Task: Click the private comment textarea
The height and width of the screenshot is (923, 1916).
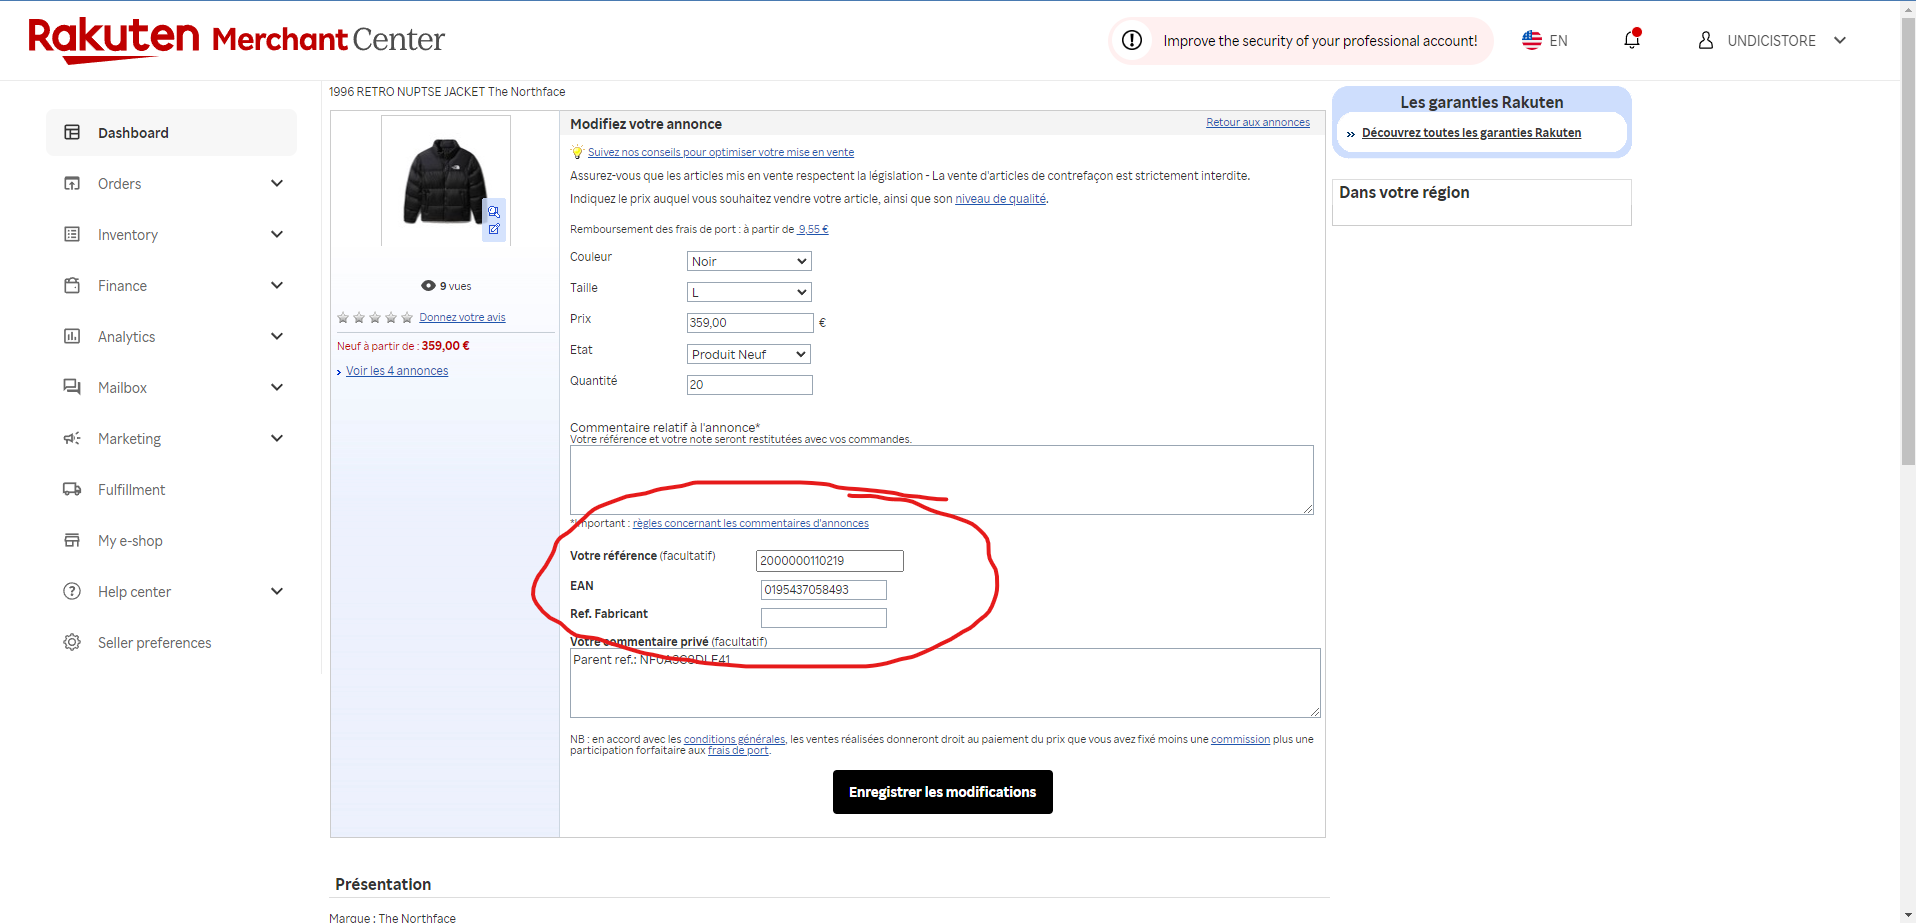Action: tap(945, 683)
